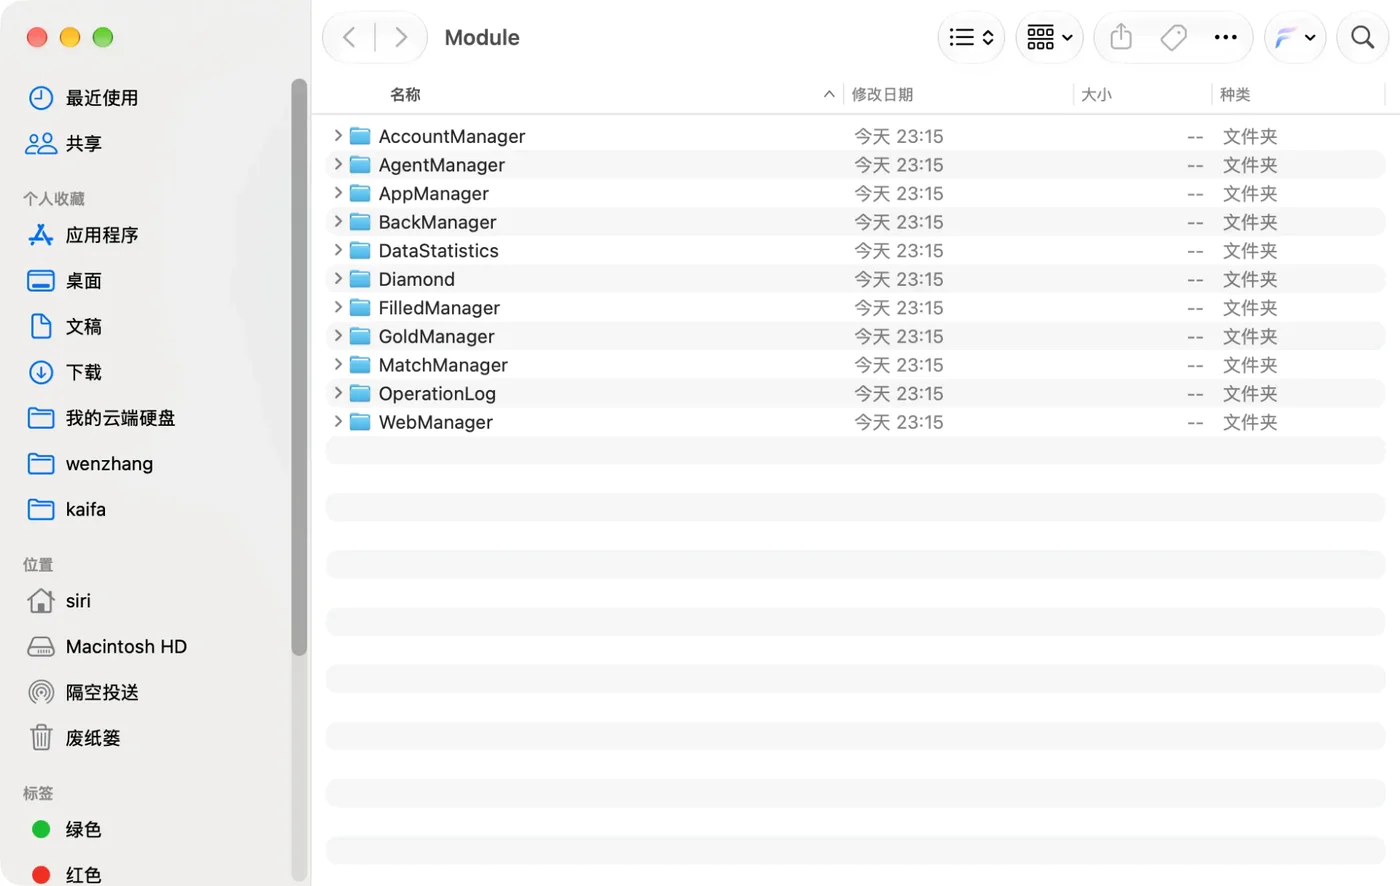Screen dimensions: 1400x886
Task: Go back with the left arrow
Action: click(349, 38)
